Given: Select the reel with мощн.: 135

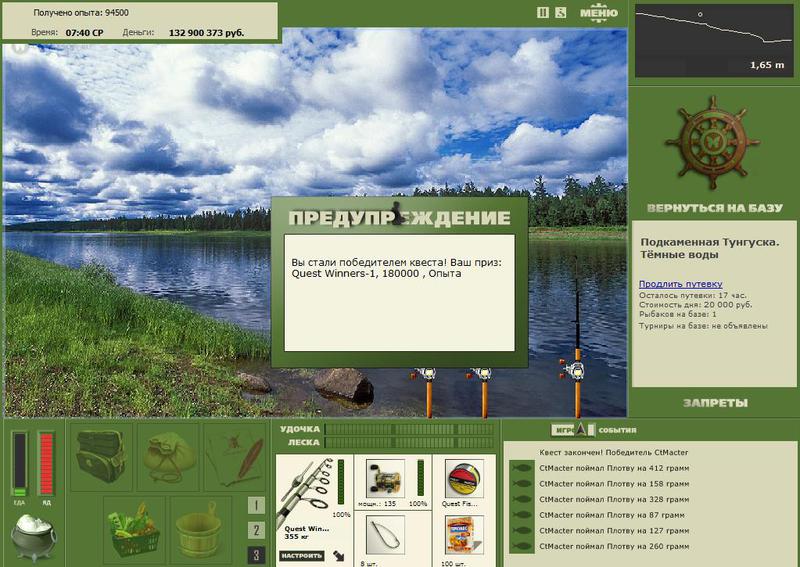Looking at the screenshot, I should click(385, 478).
